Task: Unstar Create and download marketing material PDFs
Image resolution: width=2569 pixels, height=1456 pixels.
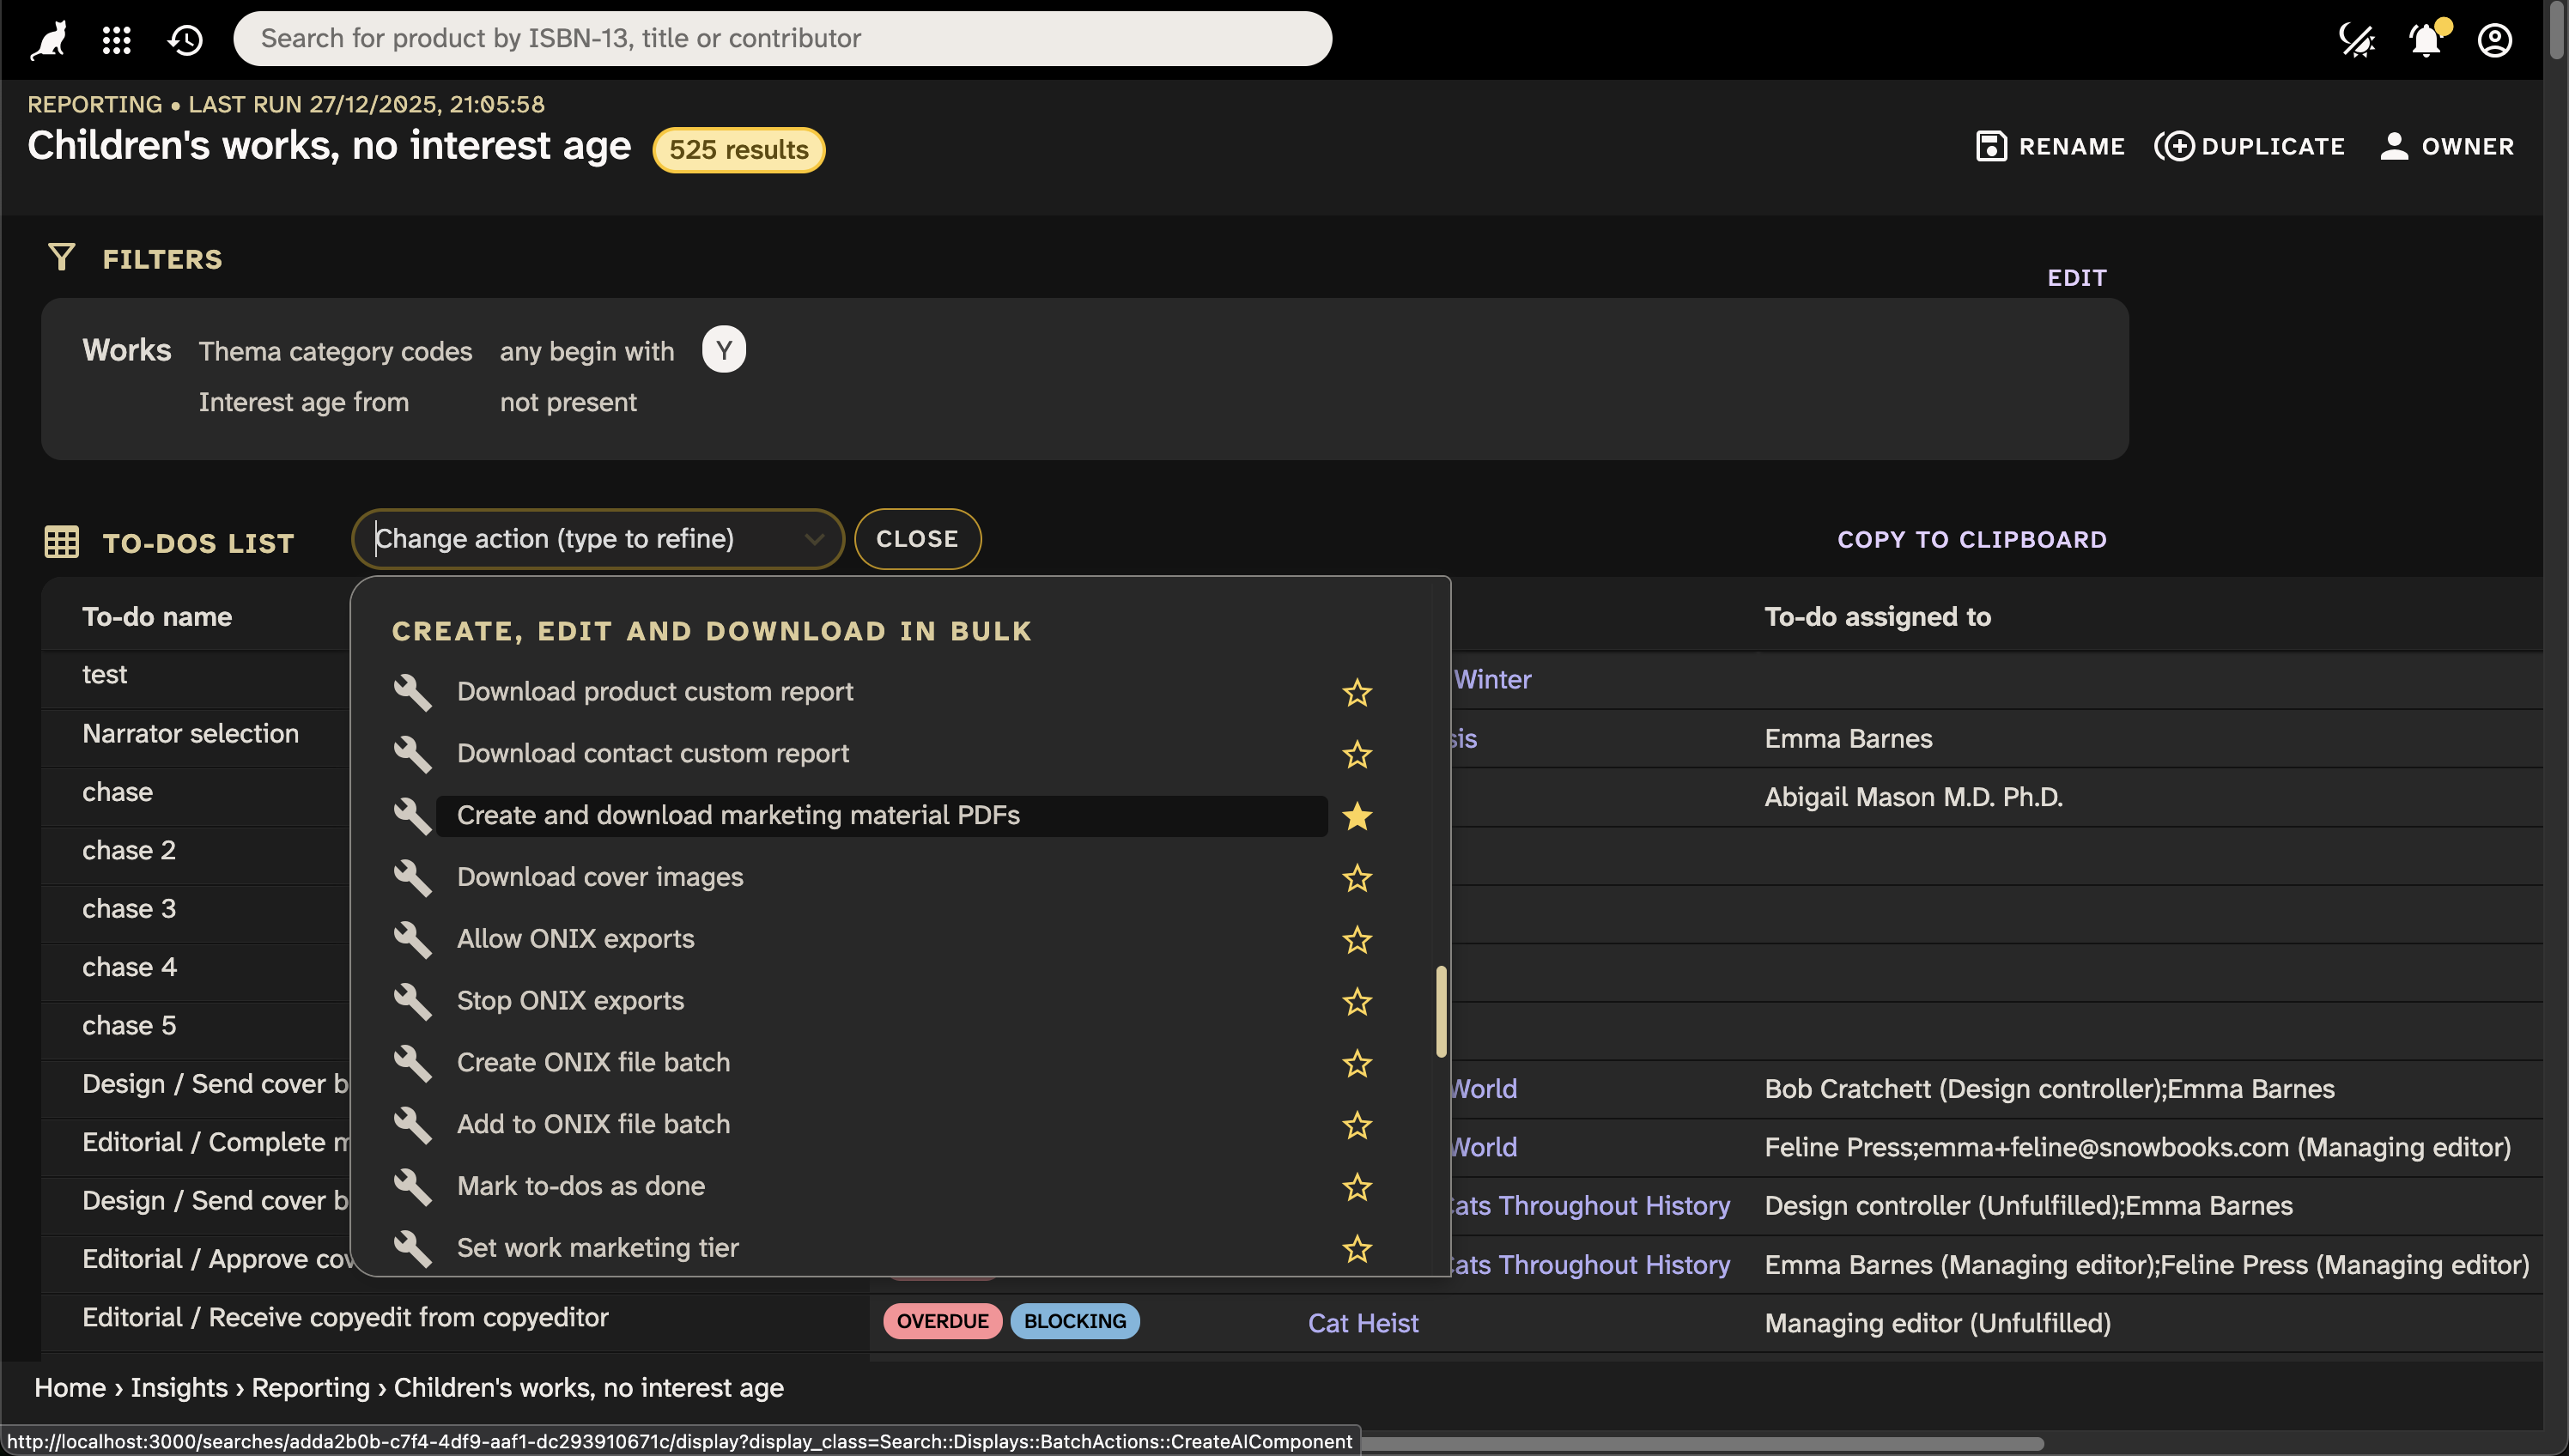Action: [x=1356, y=816]
